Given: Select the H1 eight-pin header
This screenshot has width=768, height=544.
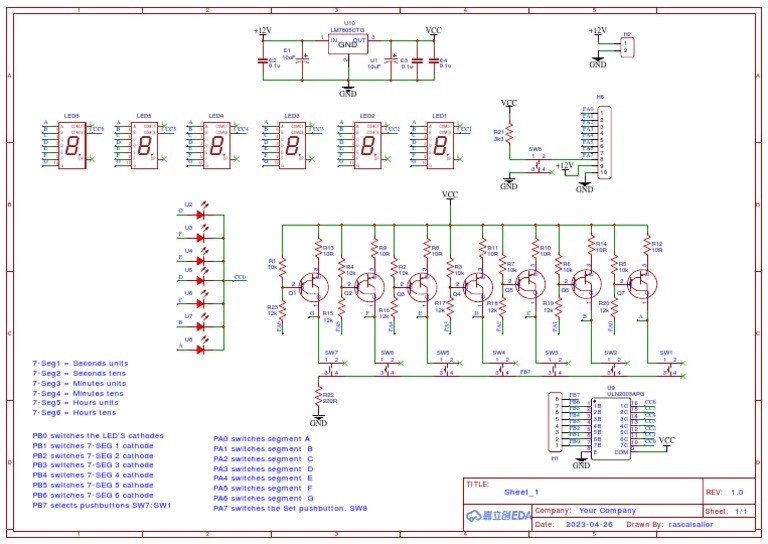Looking at the screenshot, I should tap(555, 422).
